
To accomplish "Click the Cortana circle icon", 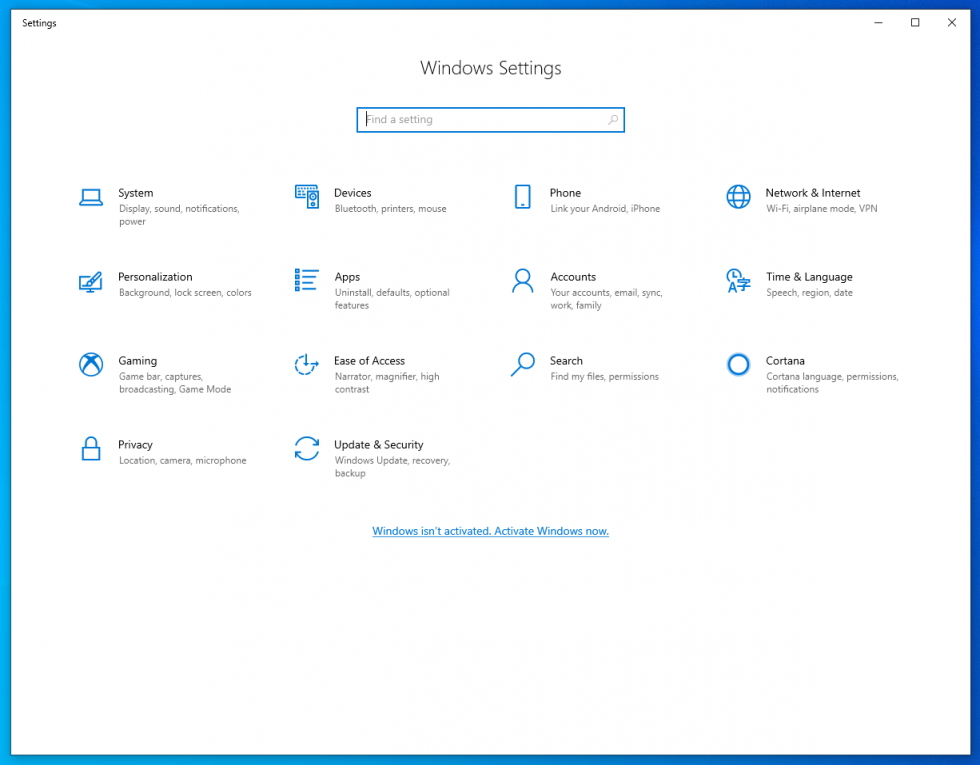I will [738, 364].
